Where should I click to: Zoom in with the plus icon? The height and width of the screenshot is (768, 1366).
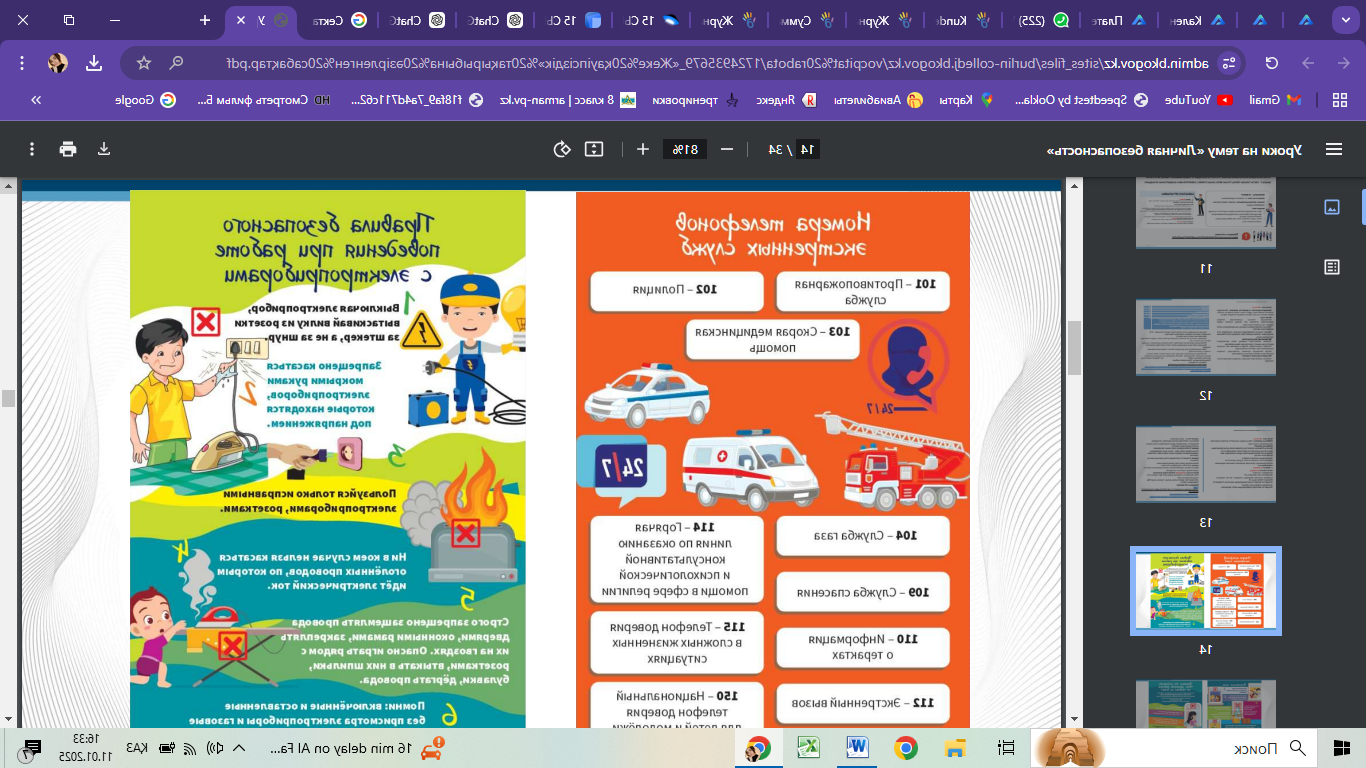click(642, 149)
